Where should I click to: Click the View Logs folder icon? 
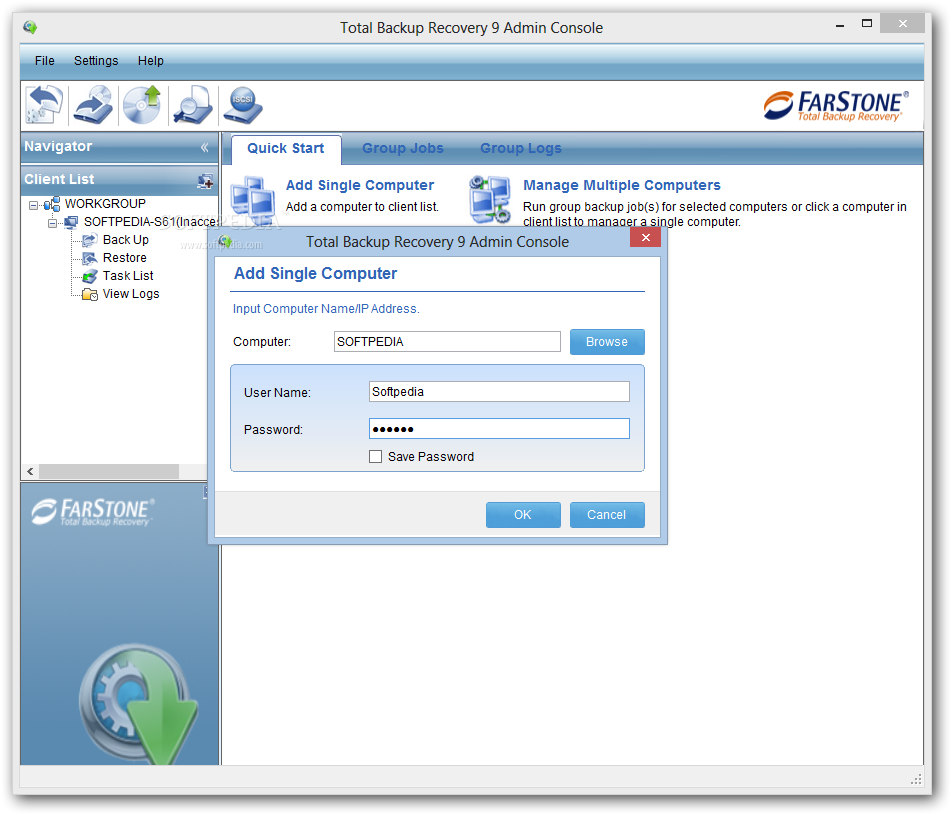click(90, 295)
